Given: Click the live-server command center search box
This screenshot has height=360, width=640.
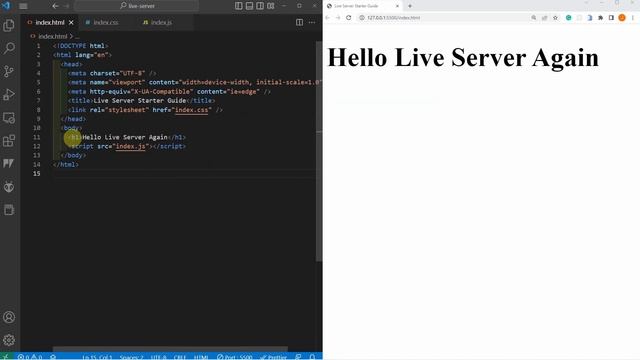Looking at the screenshot, I should 137,6.
